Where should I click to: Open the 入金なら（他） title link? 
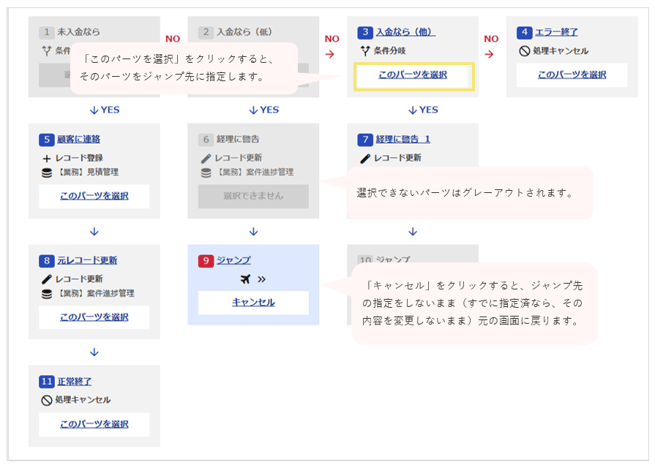(406, 32)
